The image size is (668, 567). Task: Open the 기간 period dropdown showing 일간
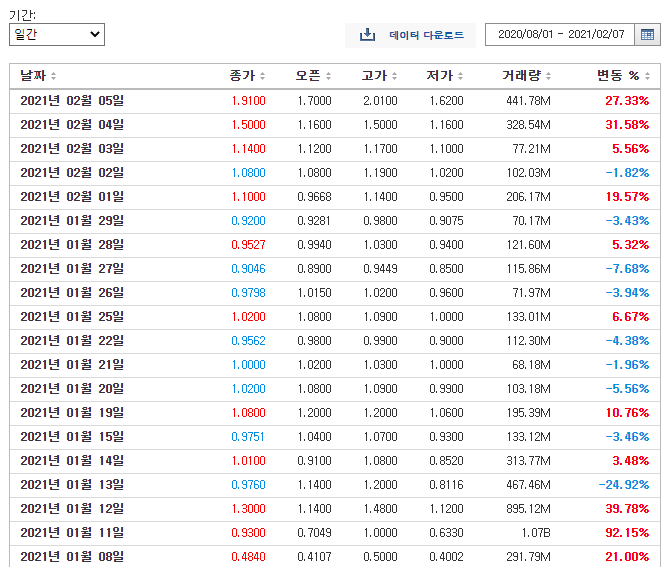(x=57, y=35)
